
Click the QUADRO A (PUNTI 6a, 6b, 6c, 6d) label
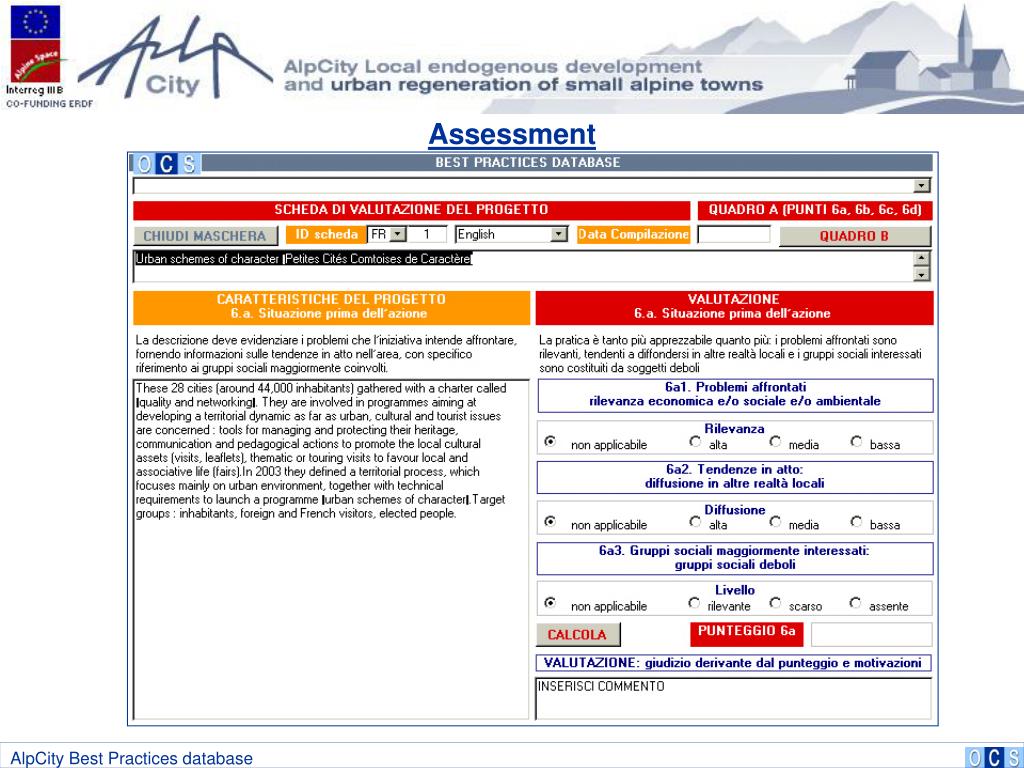815,210
